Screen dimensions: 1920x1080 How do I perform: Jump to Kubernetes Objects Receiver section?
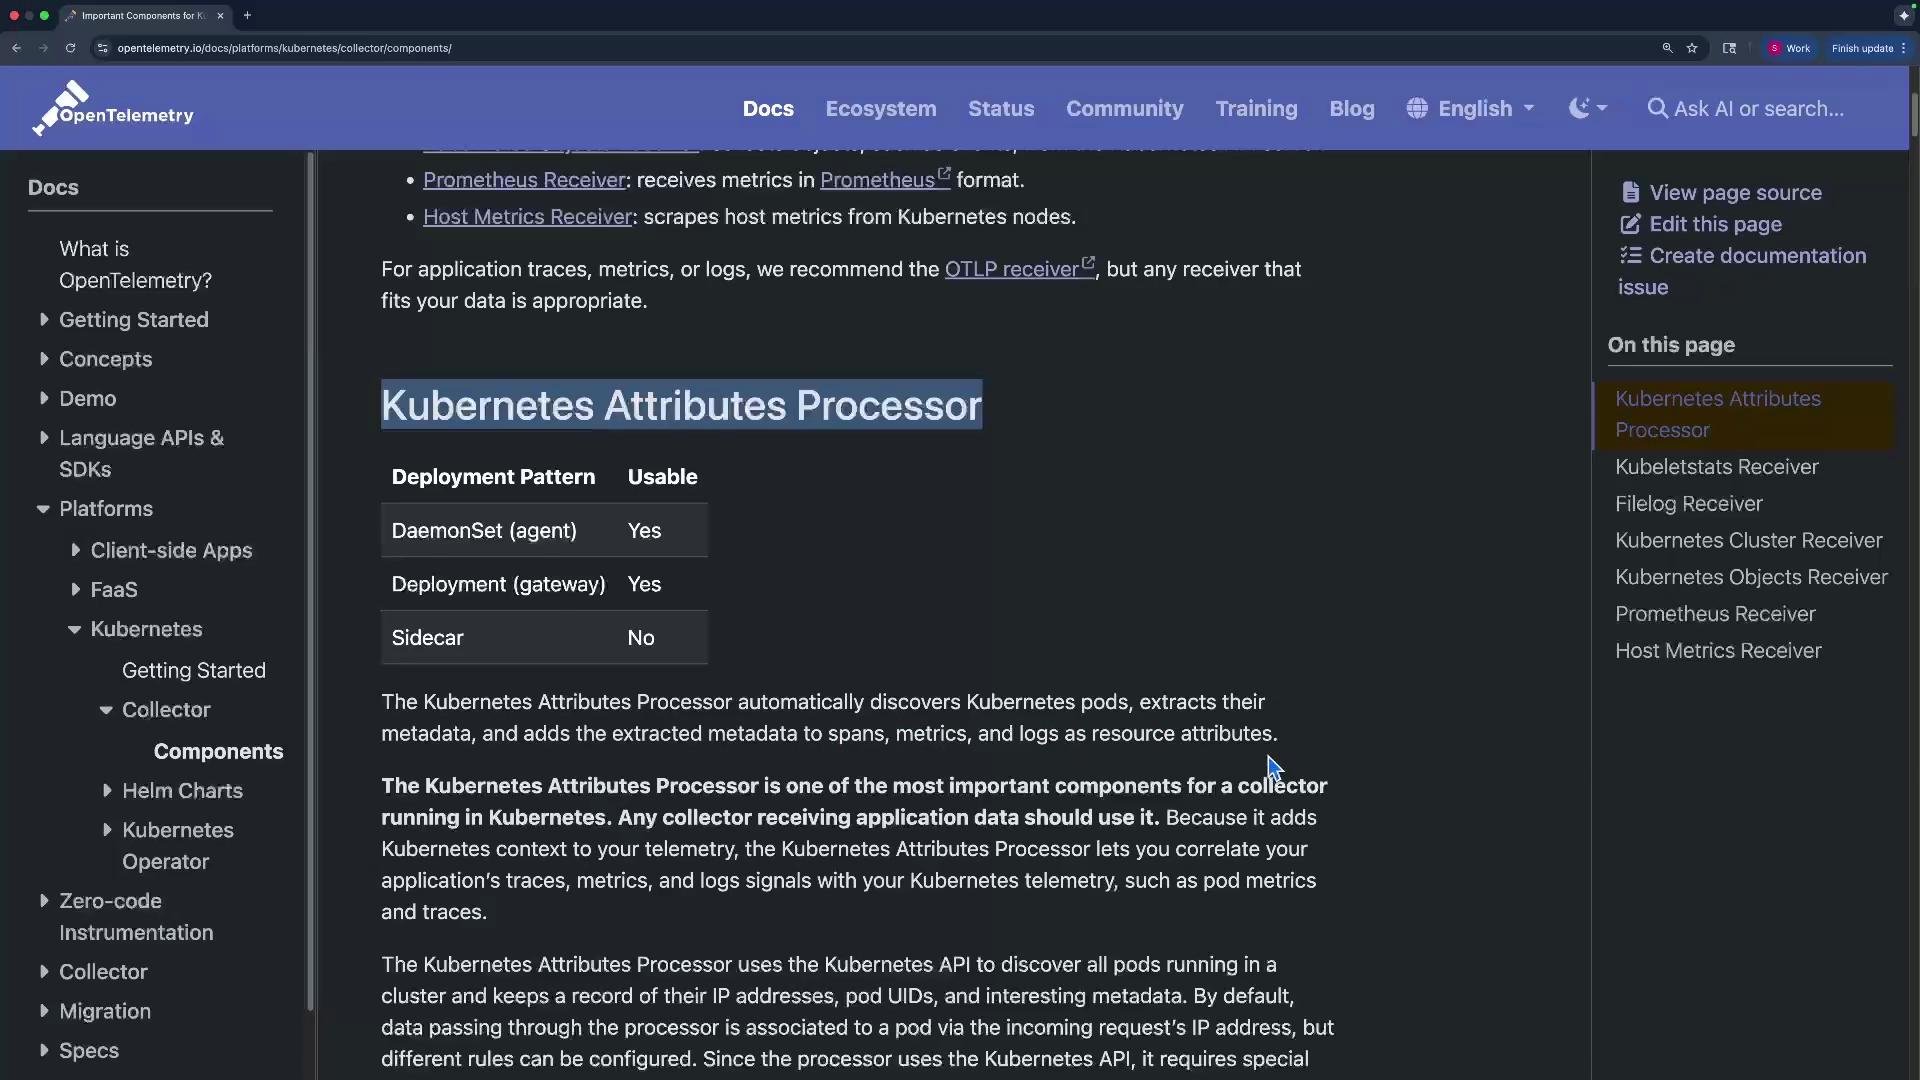1751,578
